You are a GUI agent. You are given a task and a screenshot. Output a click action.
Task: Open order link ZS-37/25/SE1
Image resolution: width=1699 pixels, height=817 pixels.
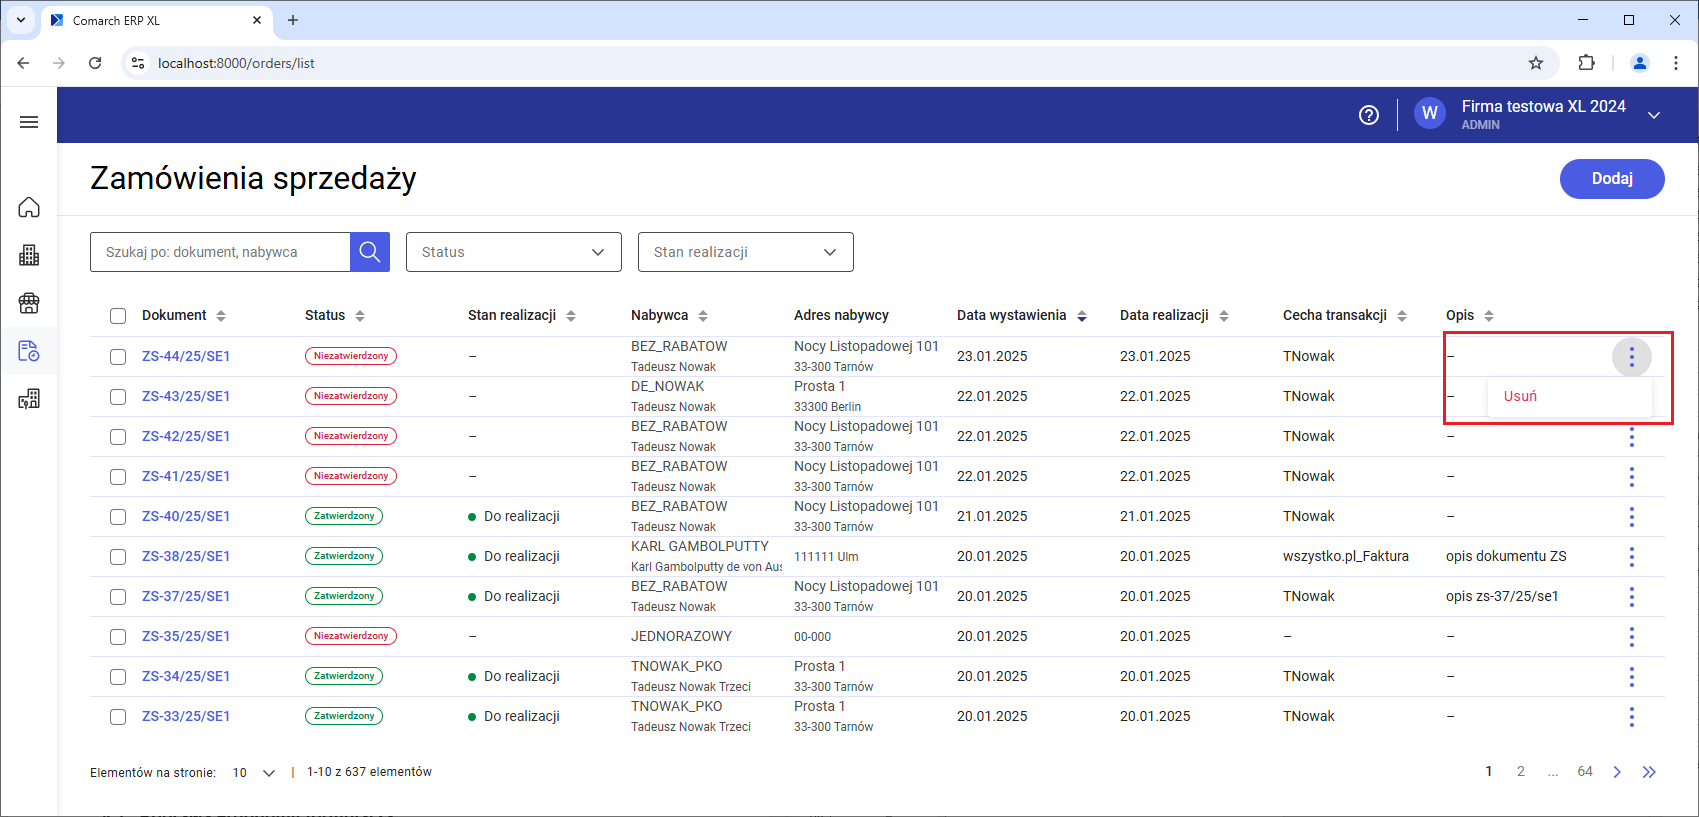186,596
